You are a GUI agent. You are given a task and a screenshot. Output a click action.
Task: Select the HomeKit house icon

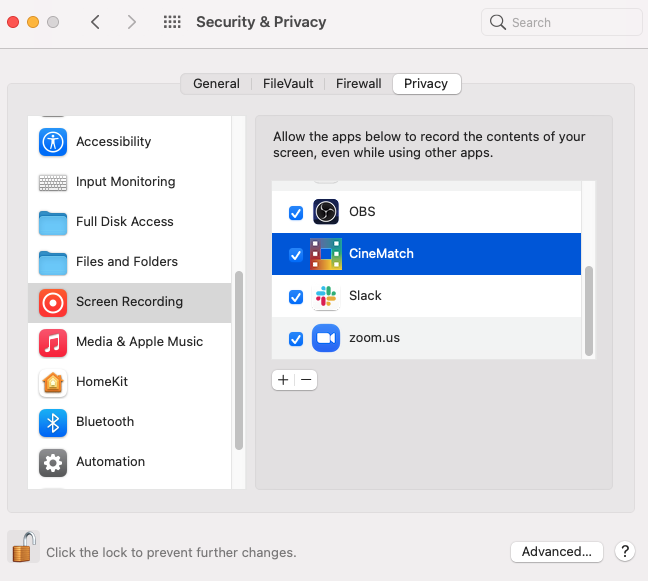click(52, 383)
